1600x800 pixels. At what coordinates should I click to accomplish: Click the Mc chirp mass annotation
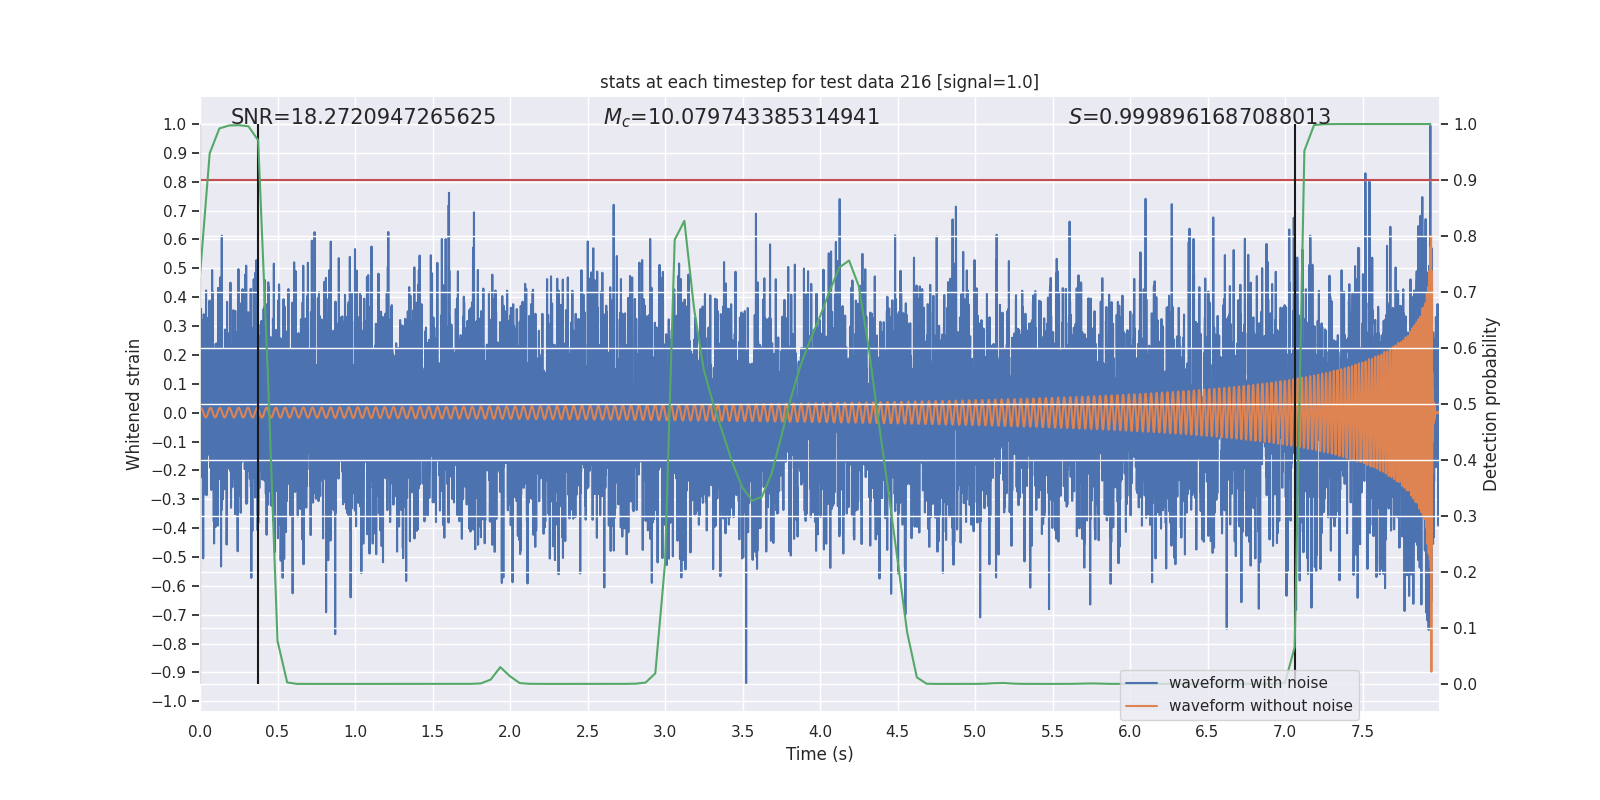pyautogui.click(x=741, y=117)
